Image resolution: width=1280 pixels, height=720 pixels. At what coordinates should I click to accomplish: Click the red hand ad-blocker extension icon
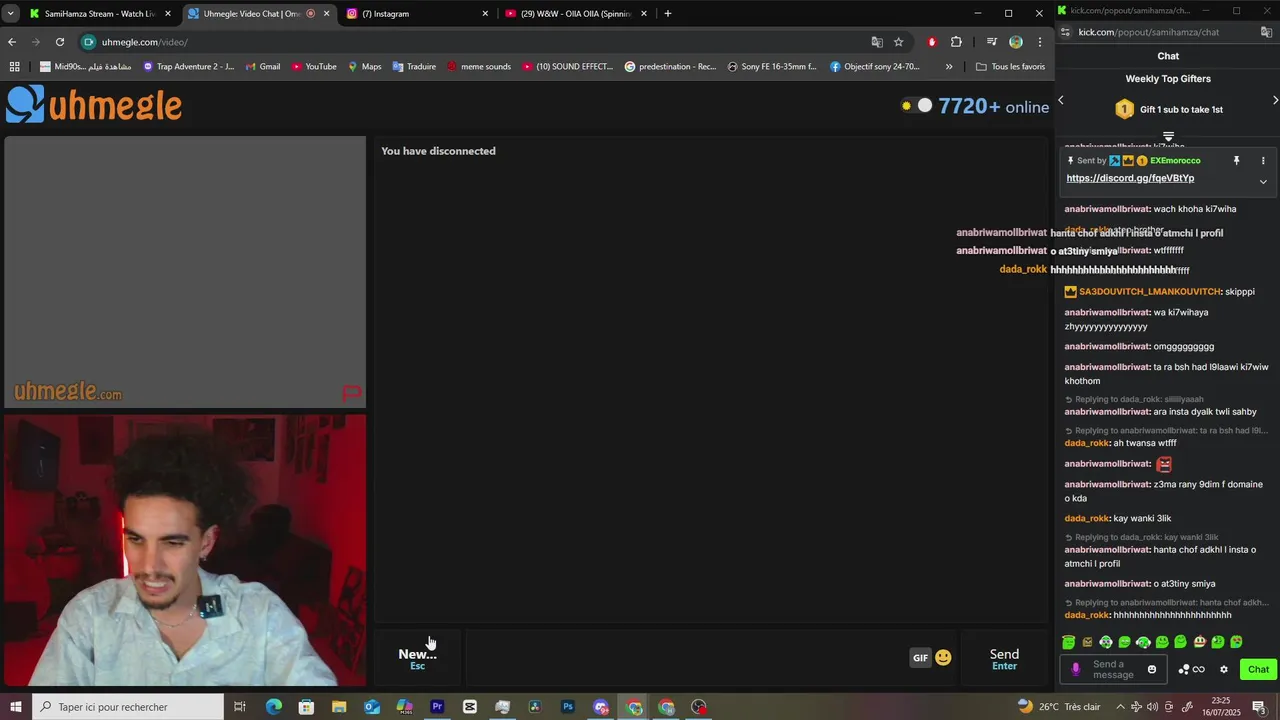coord(932,42)
